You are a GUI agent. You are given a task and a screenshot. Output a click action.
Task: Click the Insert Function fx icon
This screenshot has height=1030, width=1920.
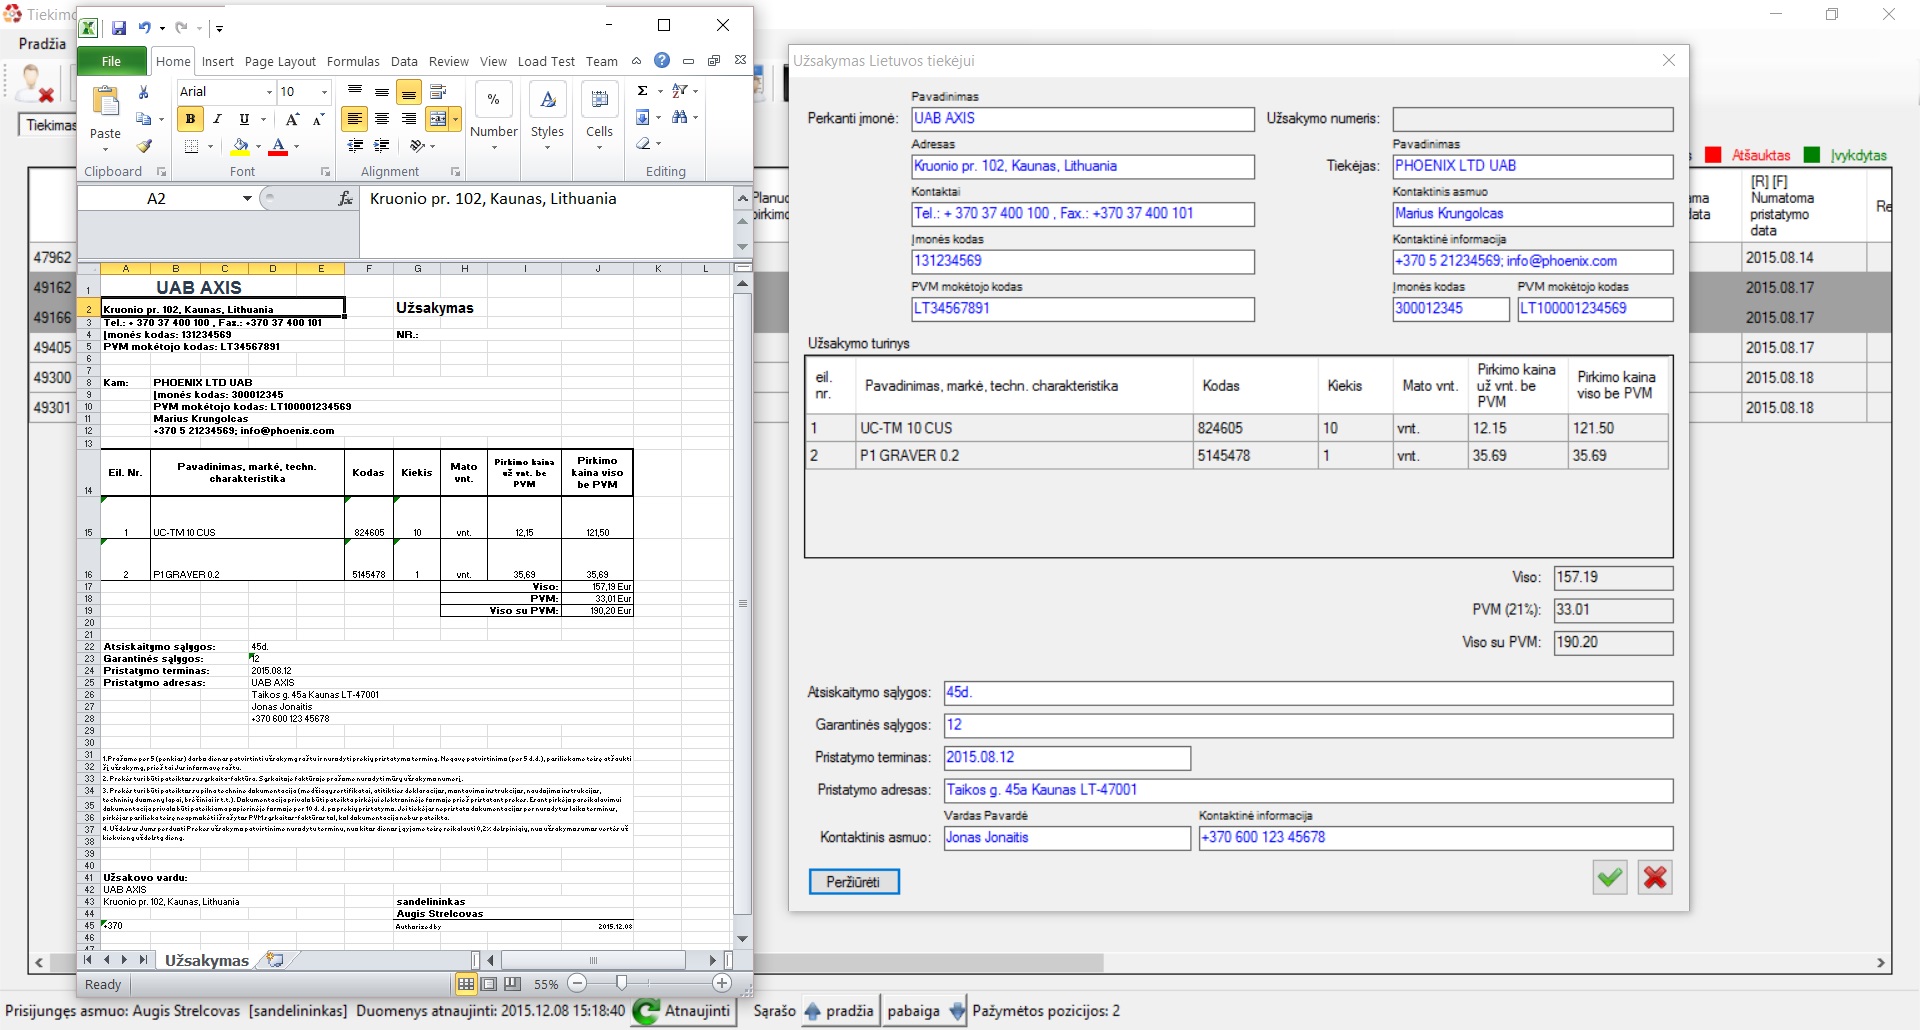click(346, 199)
